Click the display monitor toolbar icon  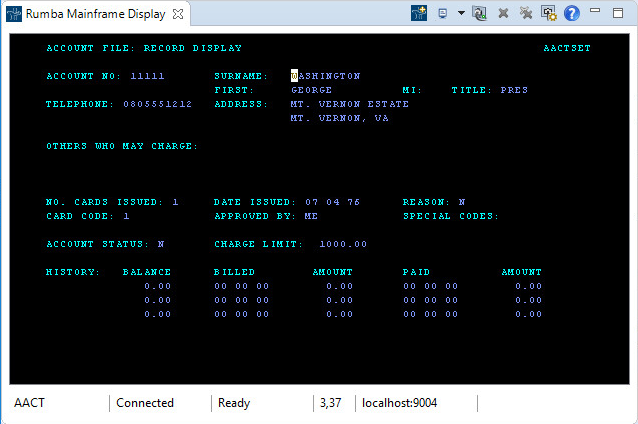[442, 14]
